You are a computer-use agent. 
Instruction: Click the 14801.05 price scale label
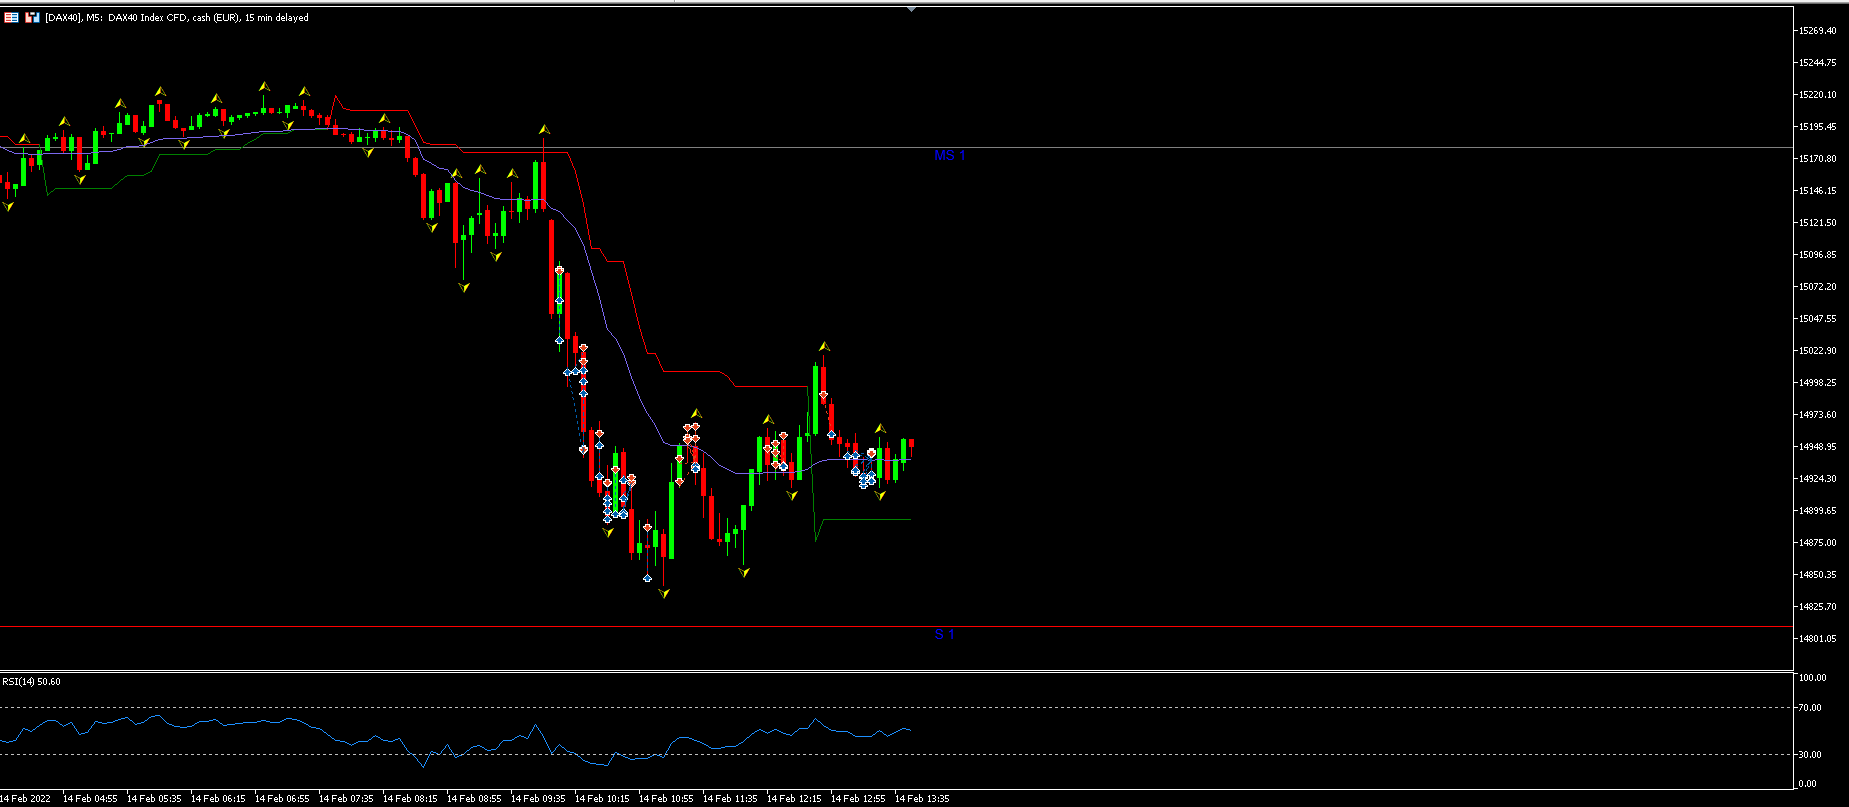click(x=1817, y=639)
